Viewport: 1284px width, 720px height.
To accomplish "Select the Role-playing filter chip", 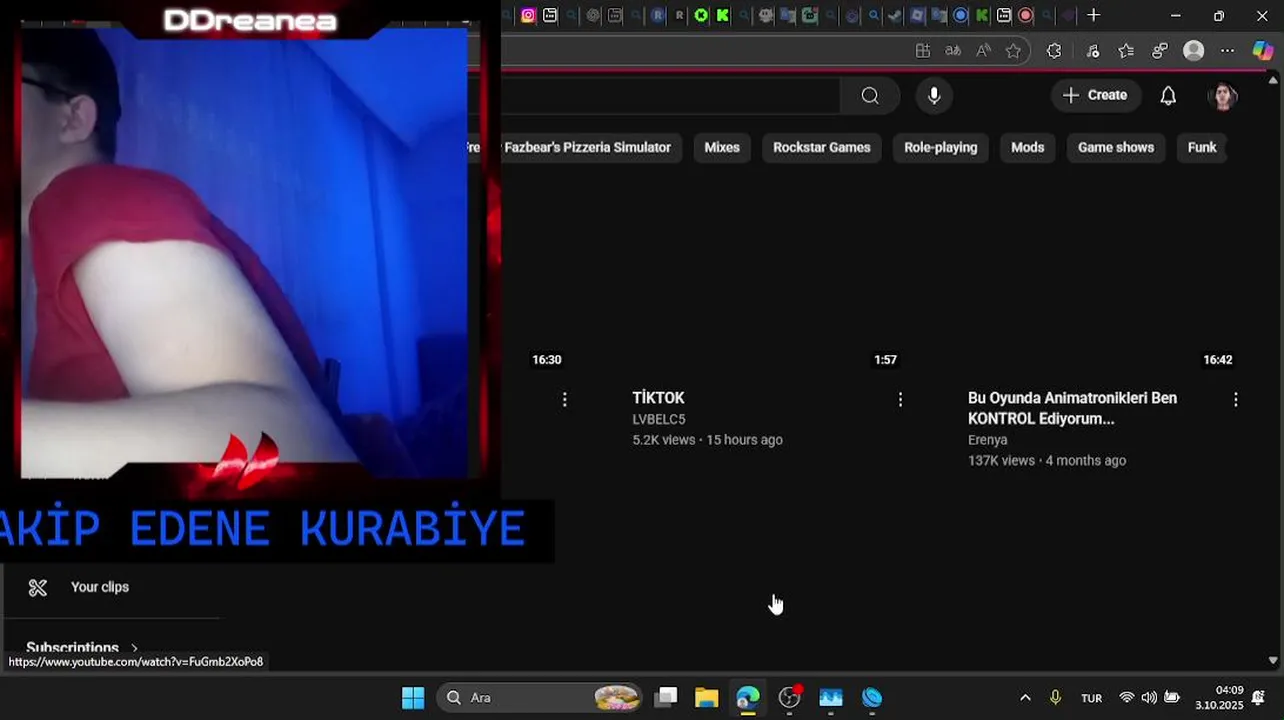I will pos(941,147).
